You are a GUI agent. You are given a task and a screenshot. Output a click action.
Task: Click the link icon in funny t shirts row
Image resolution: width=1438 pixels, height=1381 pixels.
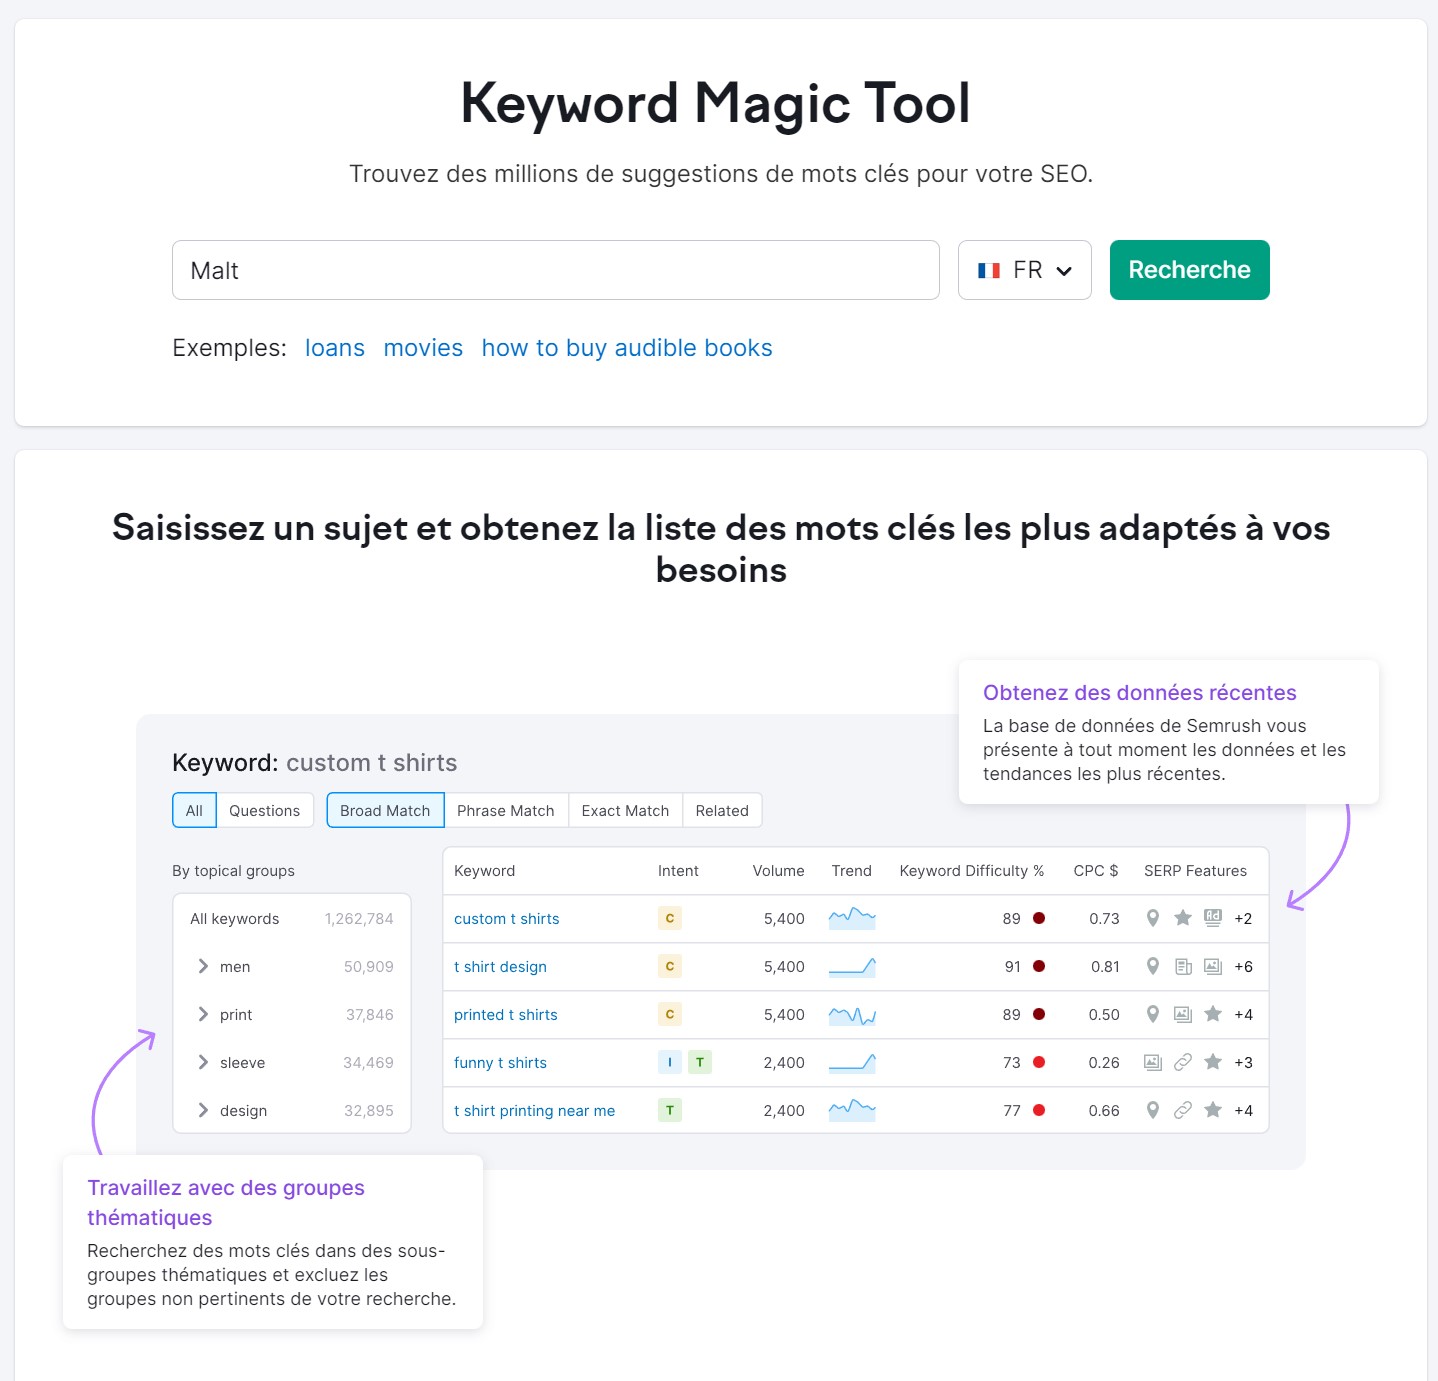coord(1183,1062)
